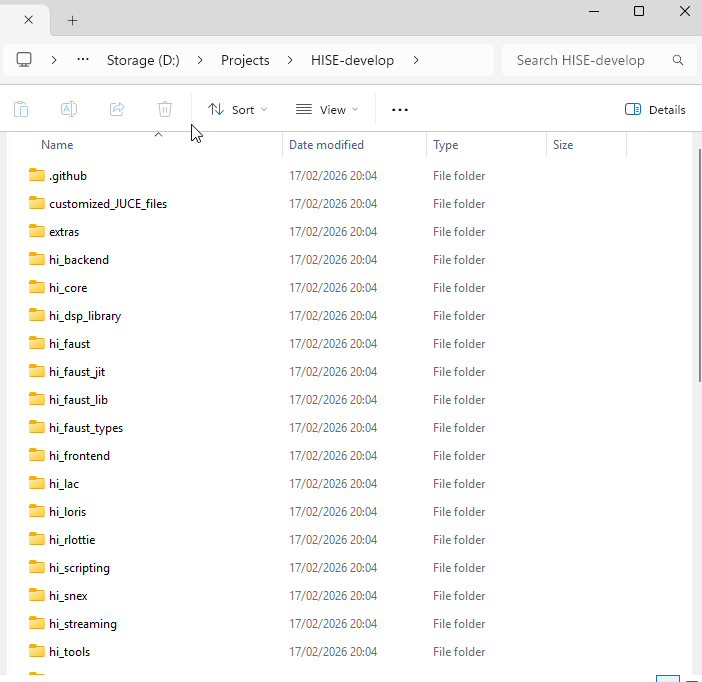Click the Search HISE-develop field
The image size is (702, 682).
pos(599,60)
